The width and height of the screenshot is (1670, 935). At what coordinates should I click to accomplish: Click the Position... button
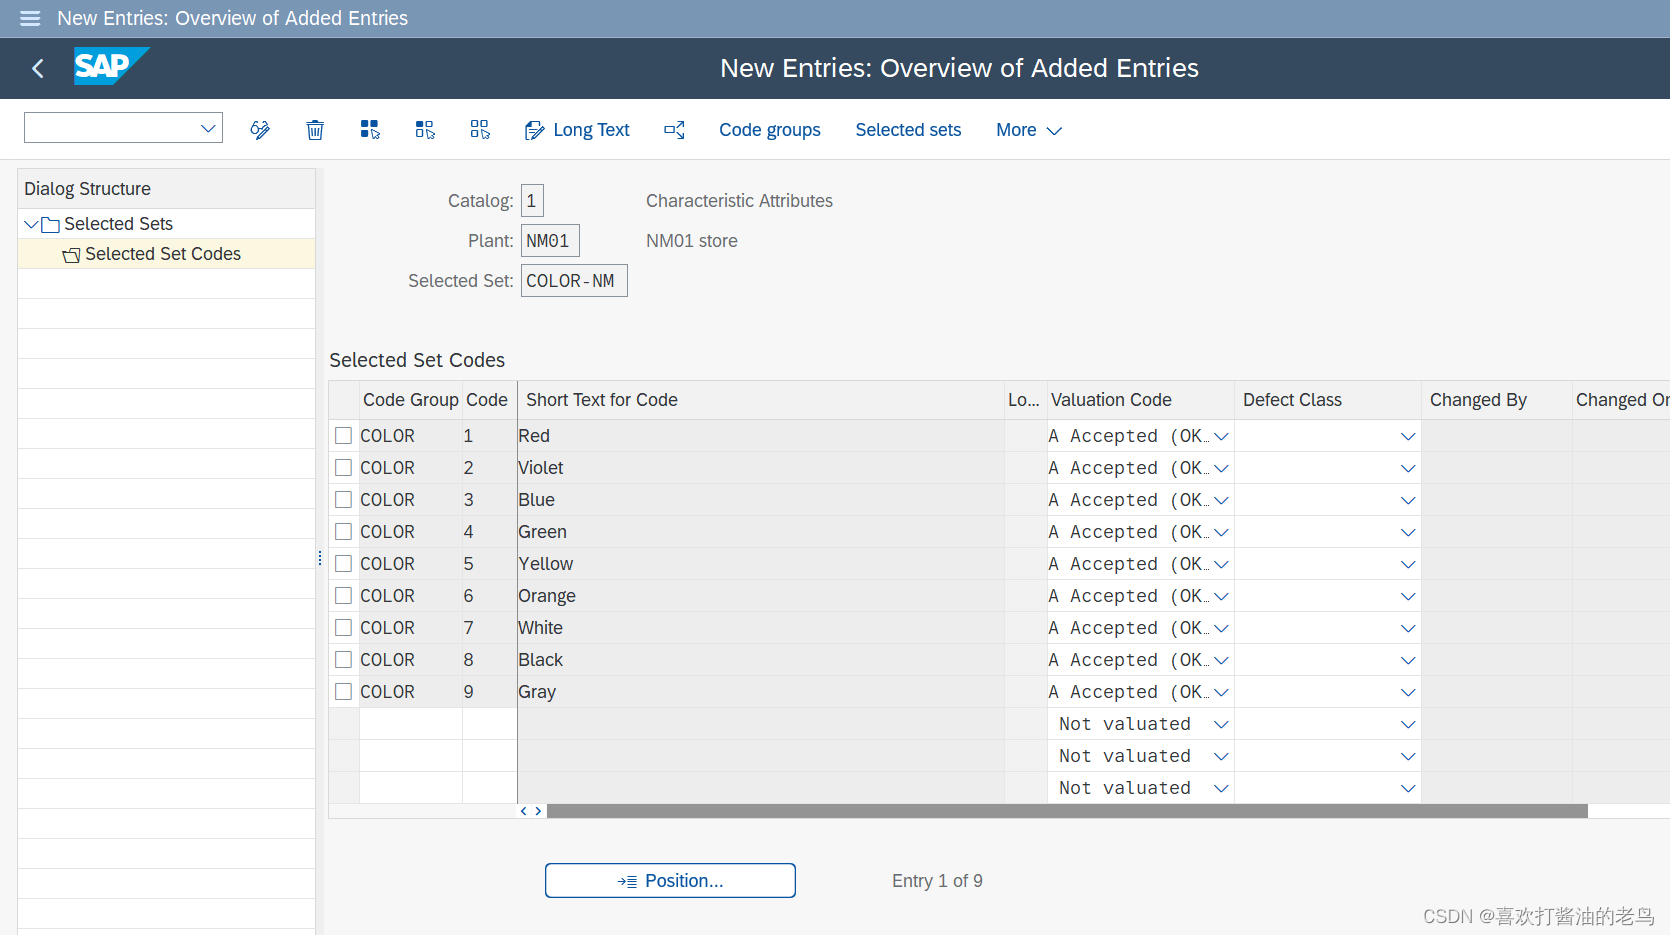(670, 880)
